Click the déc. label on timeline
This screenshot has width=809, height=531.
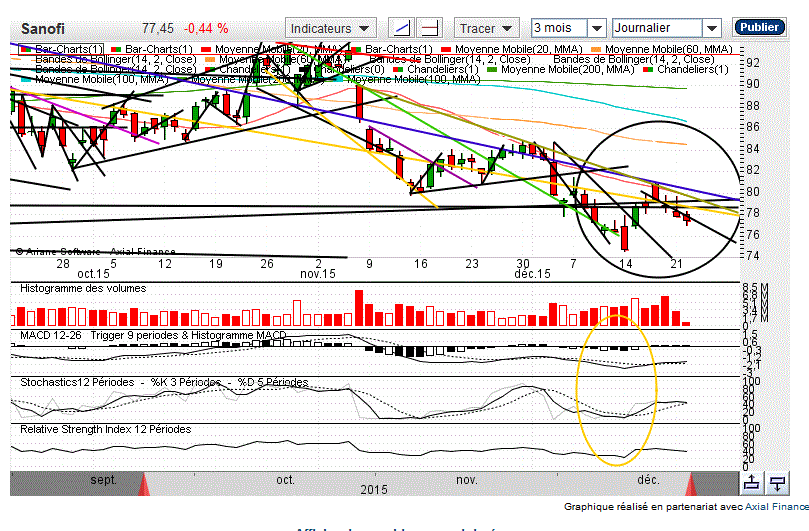648,480
